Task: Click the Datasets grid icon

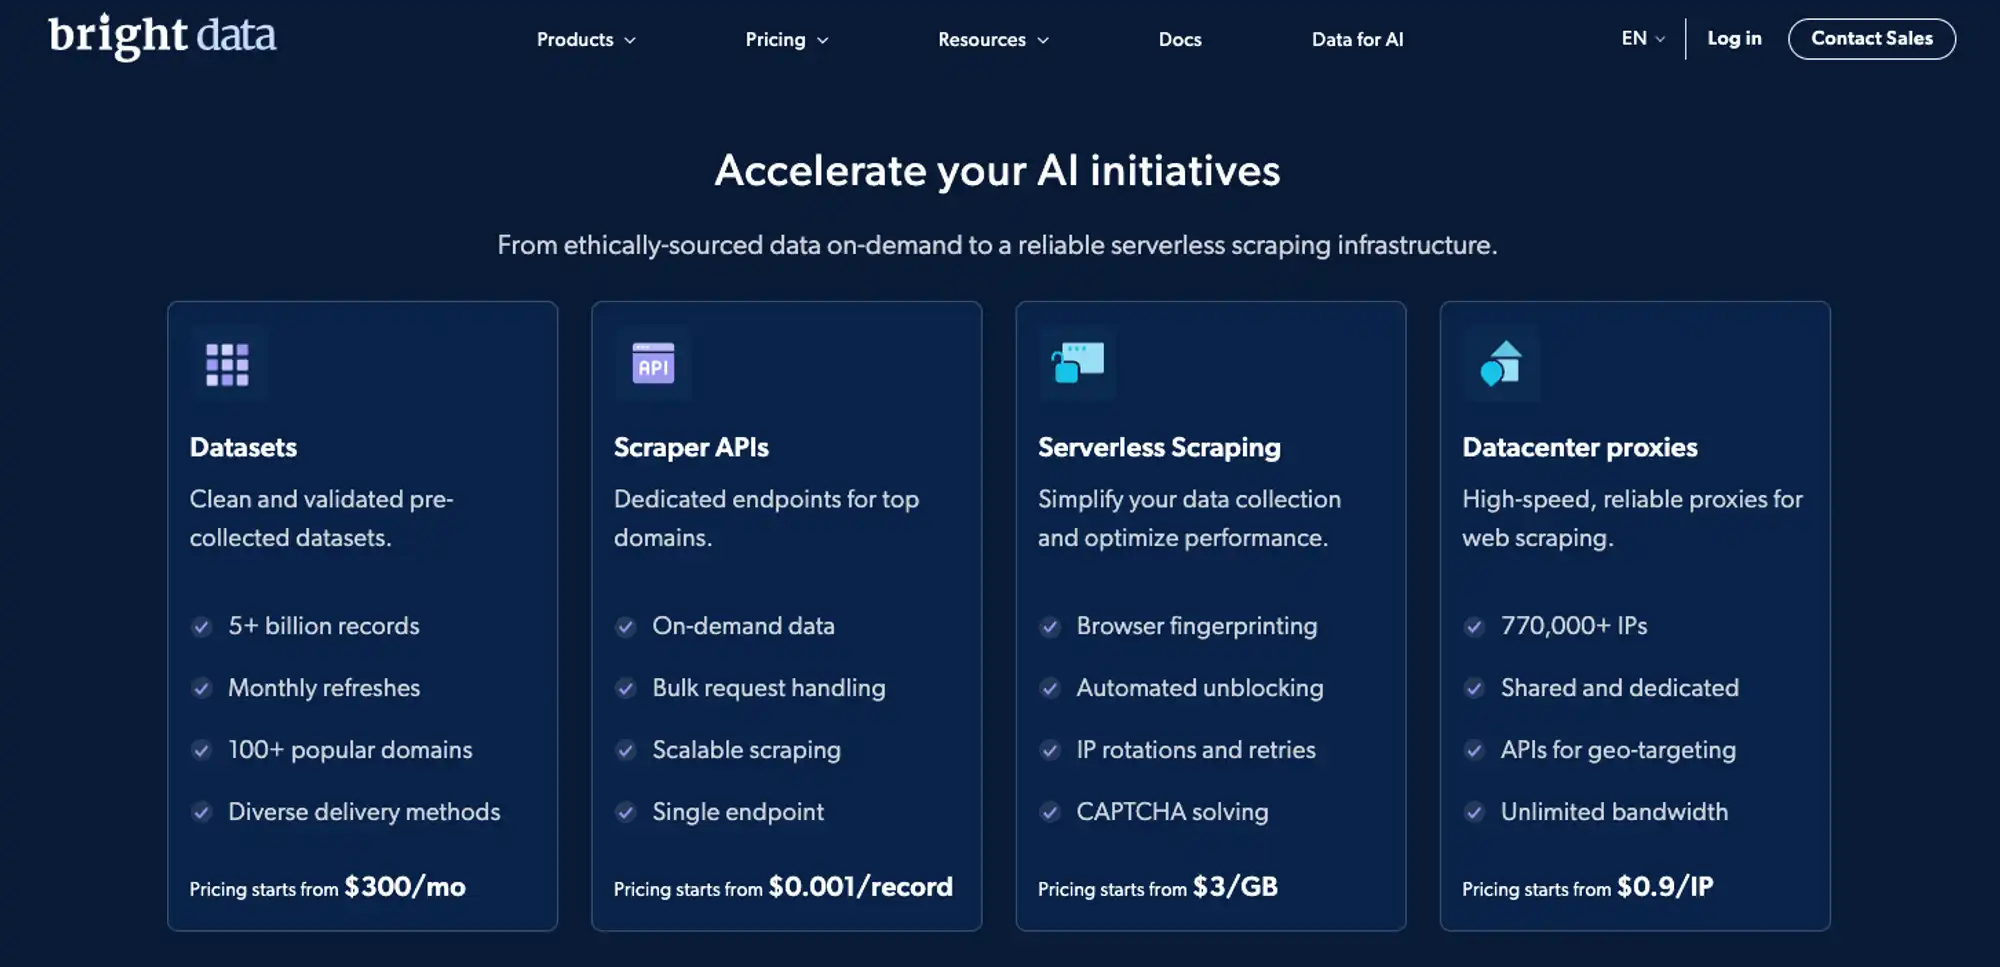Action: 227,364
